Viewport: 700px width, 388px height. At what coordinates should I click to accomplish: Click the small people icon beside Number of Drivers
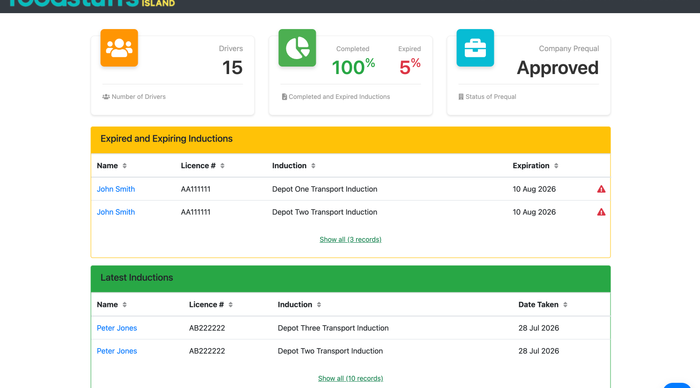click(106, 97)
